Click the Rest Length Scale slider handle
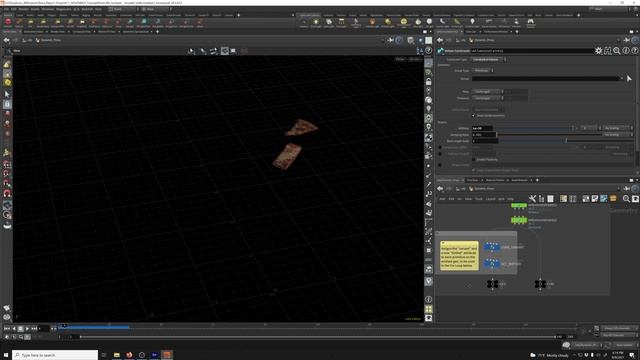Screen dimensions: 640x360 566,141
